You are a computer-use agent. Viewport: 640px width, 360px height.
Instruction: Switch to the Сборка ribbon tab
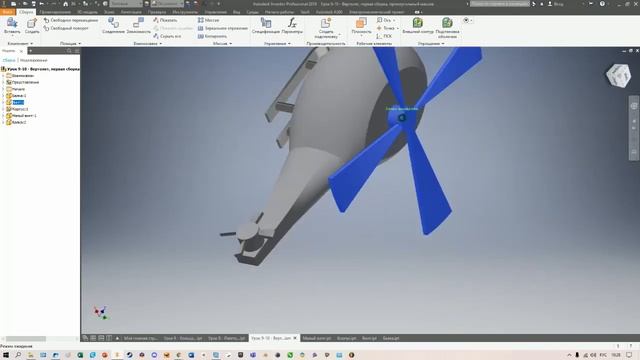click(26, 12)
